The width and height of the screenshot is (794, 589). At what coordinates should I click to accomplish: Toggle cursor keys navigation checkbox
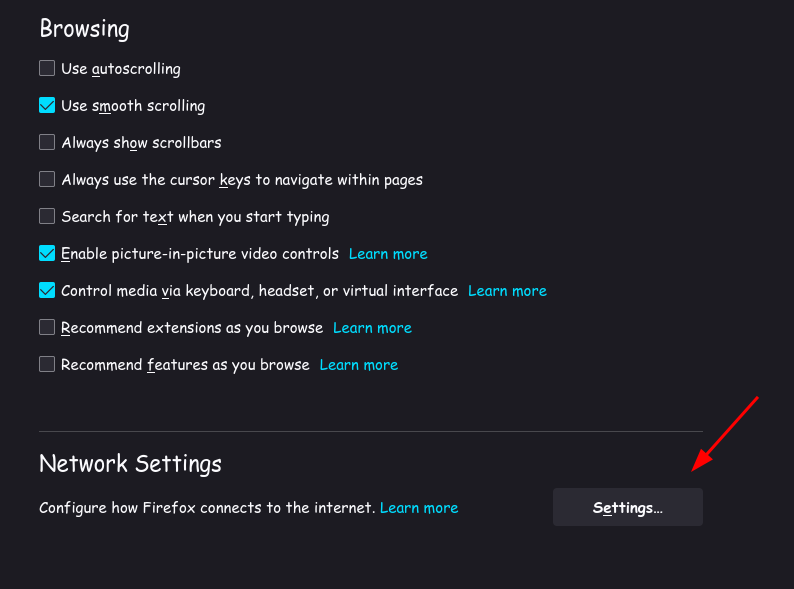(x=47, y=179)
